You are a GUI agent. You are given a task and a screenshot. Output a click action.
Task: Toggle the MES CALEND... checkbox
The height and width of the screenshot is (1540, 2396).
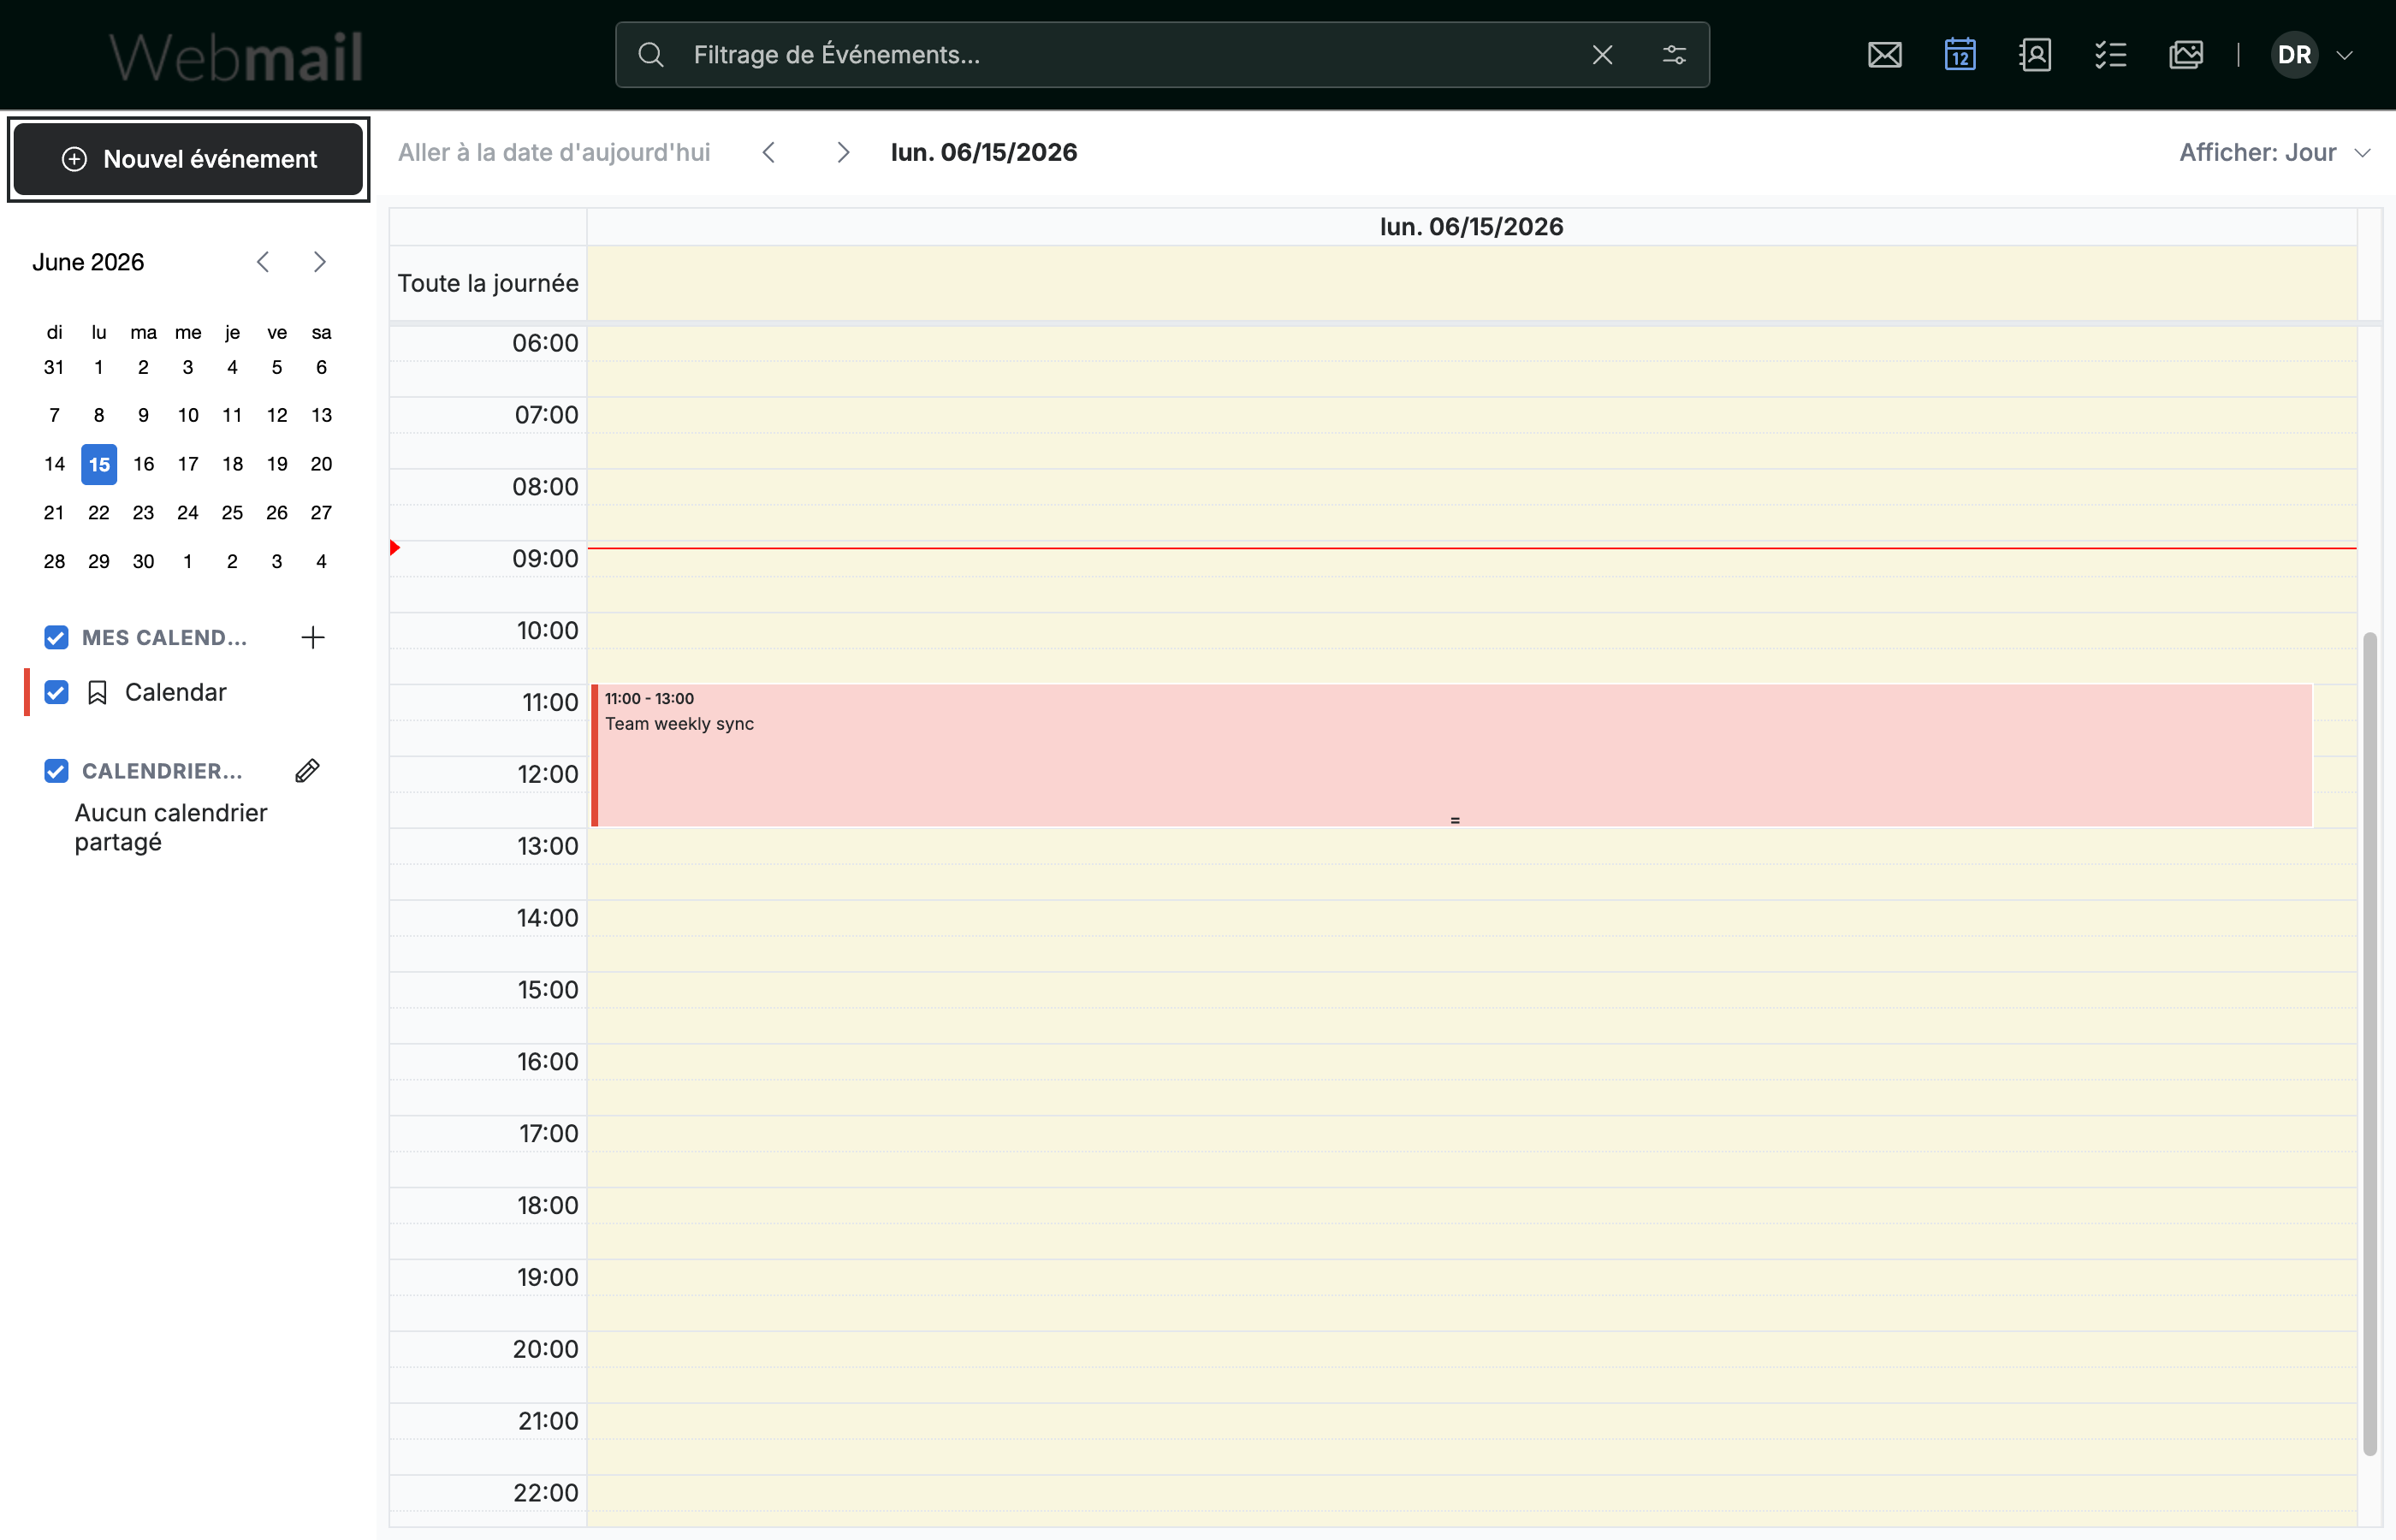point(56,637)
